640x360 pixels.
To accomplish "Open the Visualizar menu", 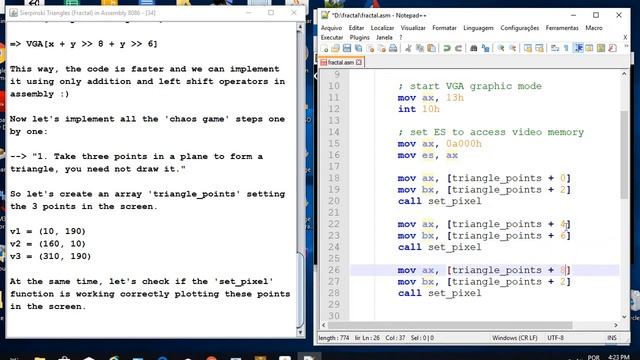I will [x=413, y=28].
